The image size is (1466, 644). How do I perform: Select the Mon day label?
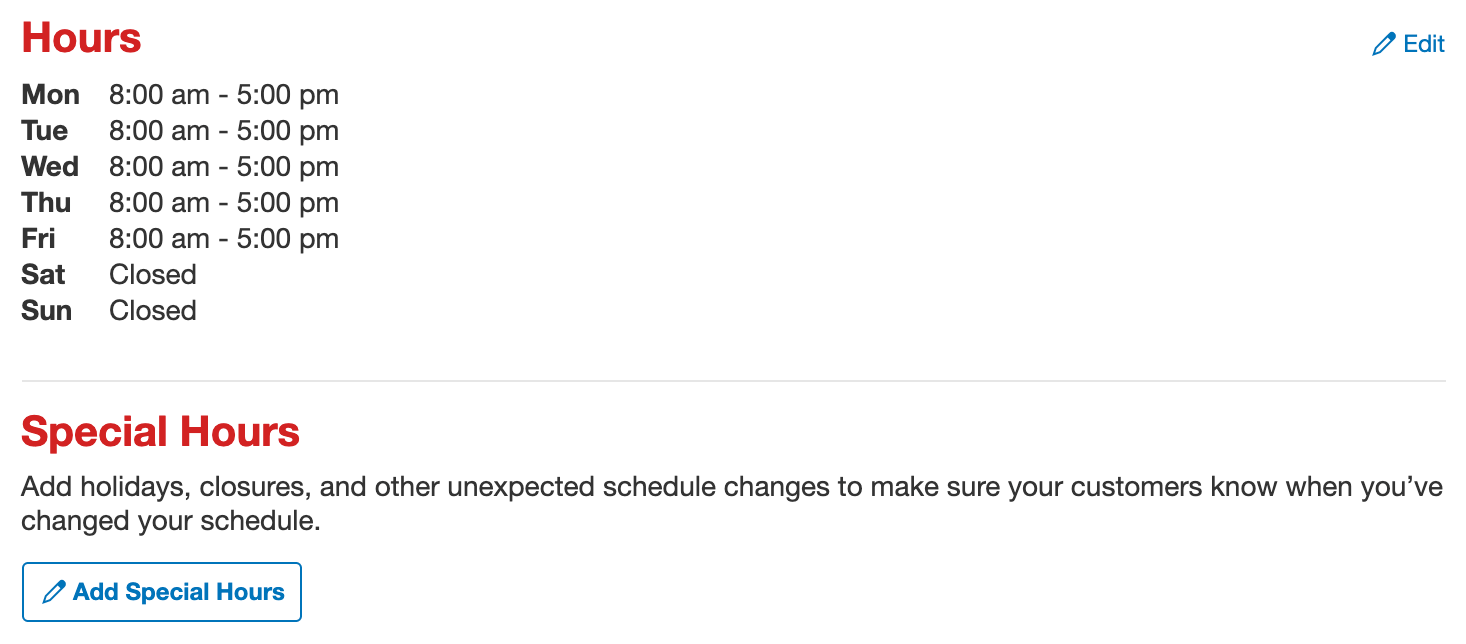(x=50, y=95)
